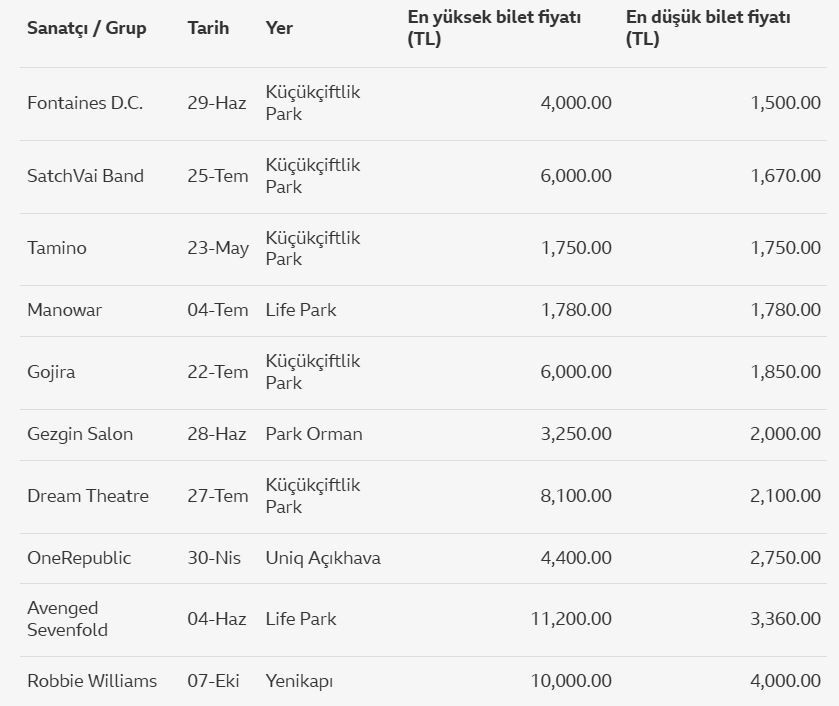Screen dimensions: 839x706
Task: Click the En yüksek bilet fiyatı header
Action: tap(494, 28)
